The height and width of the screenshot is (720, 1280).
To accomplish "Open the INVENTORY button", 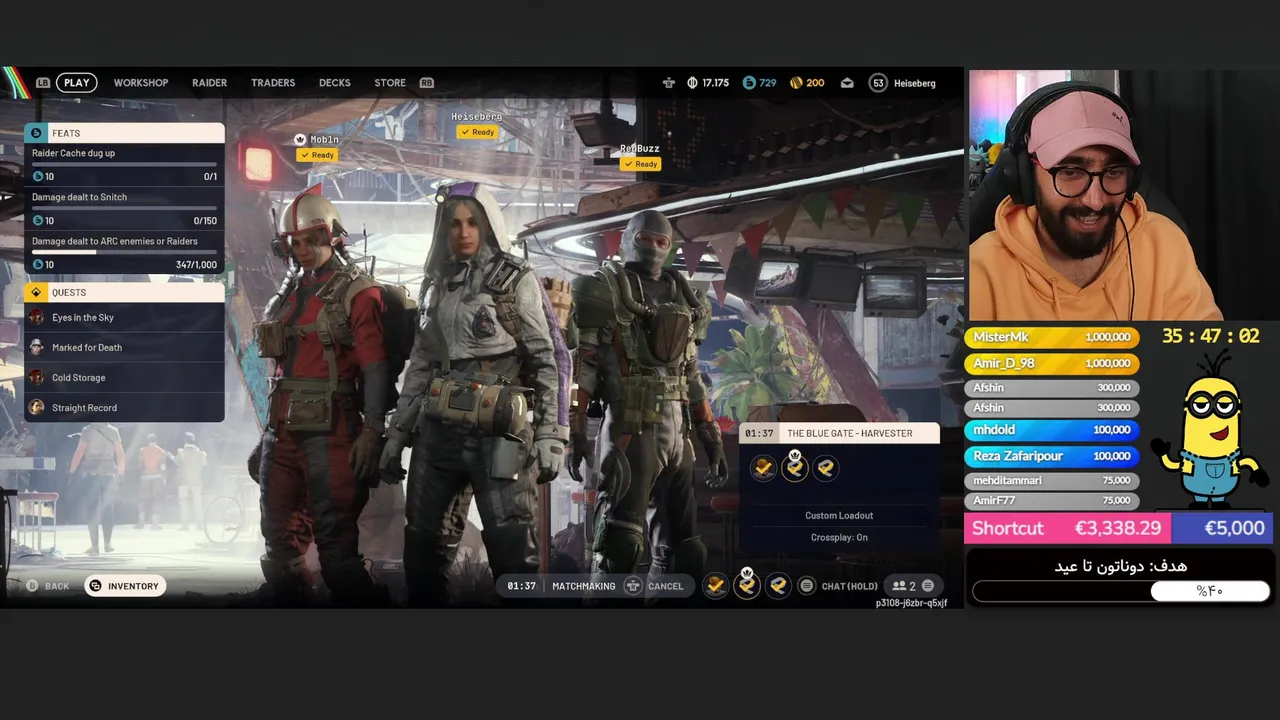I will tap(124, 586).
